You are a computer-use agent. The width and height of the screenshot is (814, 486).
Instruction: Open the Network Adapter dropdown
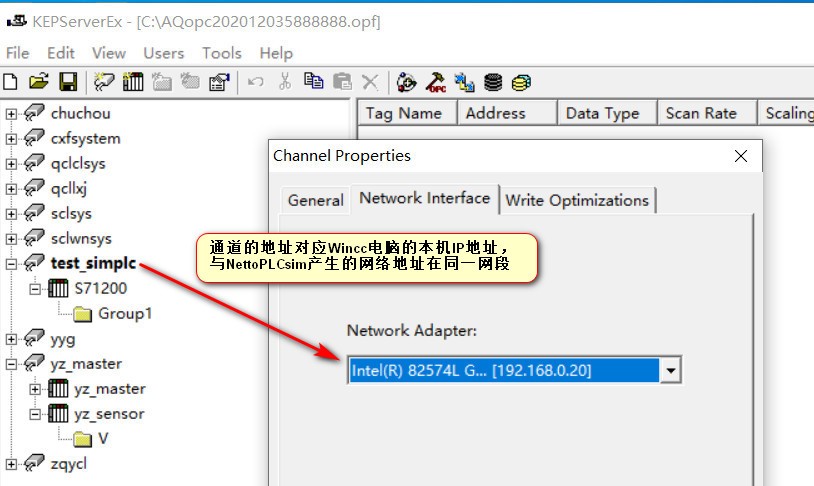(671, 371)
